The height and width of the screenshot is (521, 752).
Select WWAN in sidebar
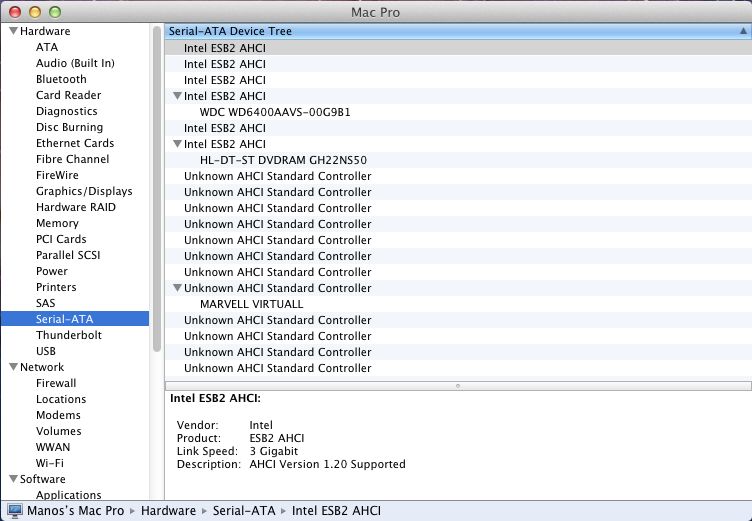coord(53,447)
